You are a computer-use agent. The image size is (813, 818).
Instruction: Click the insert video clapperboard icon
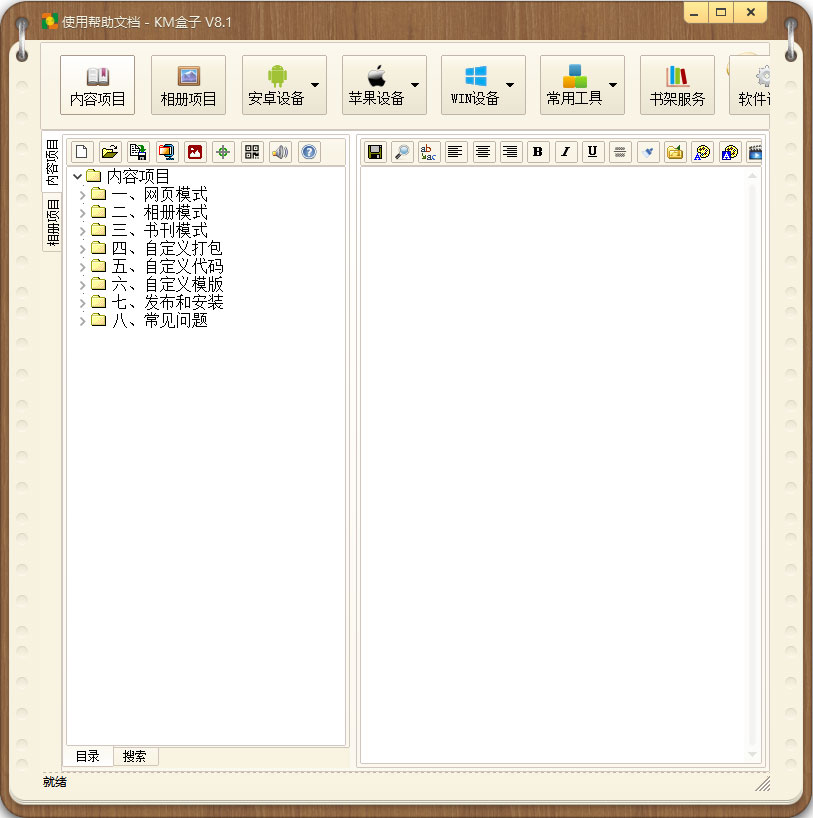[x=755, y=152]
